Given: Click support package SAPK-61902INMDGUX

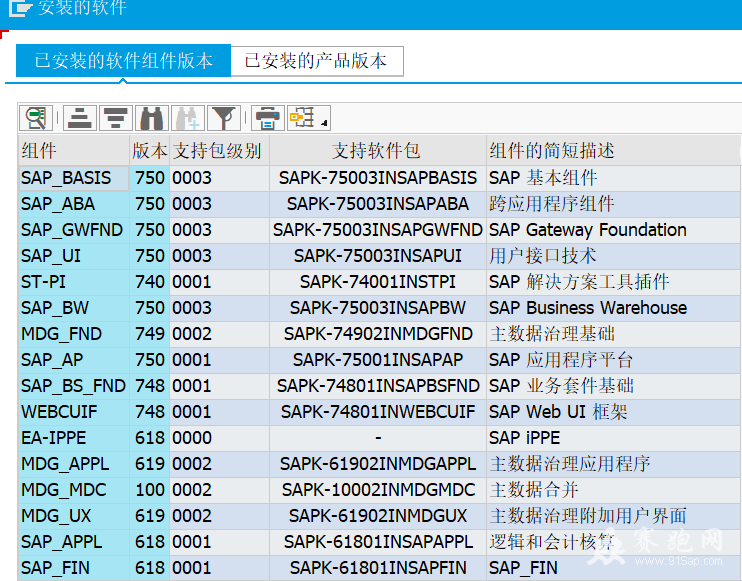Looking at the screenshot, I should (378, 516).
